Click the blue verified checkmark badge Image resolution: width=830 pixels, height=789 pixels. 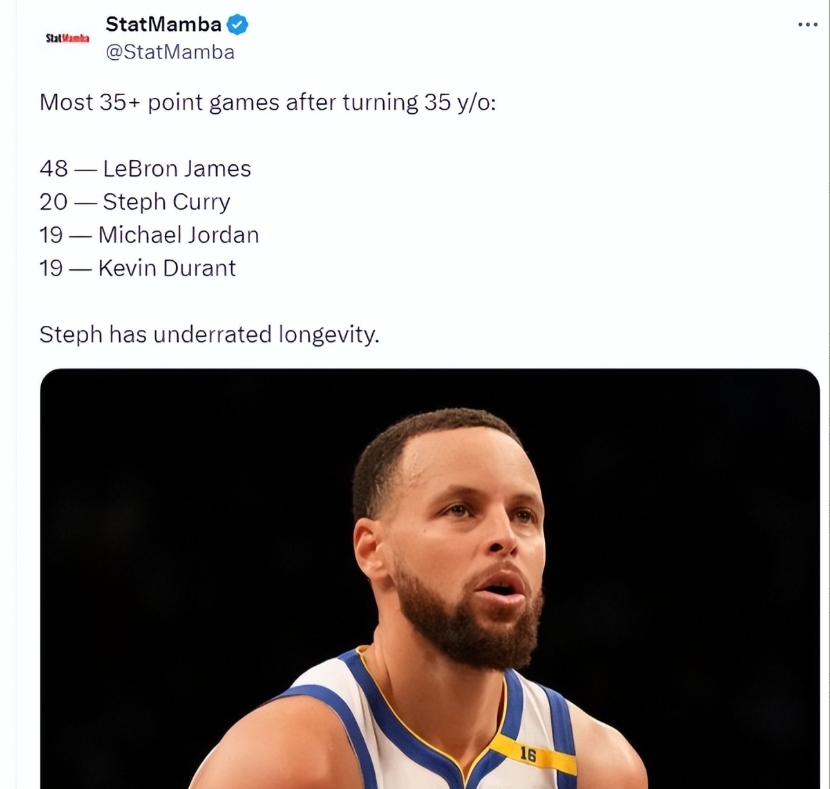(237, 25)
